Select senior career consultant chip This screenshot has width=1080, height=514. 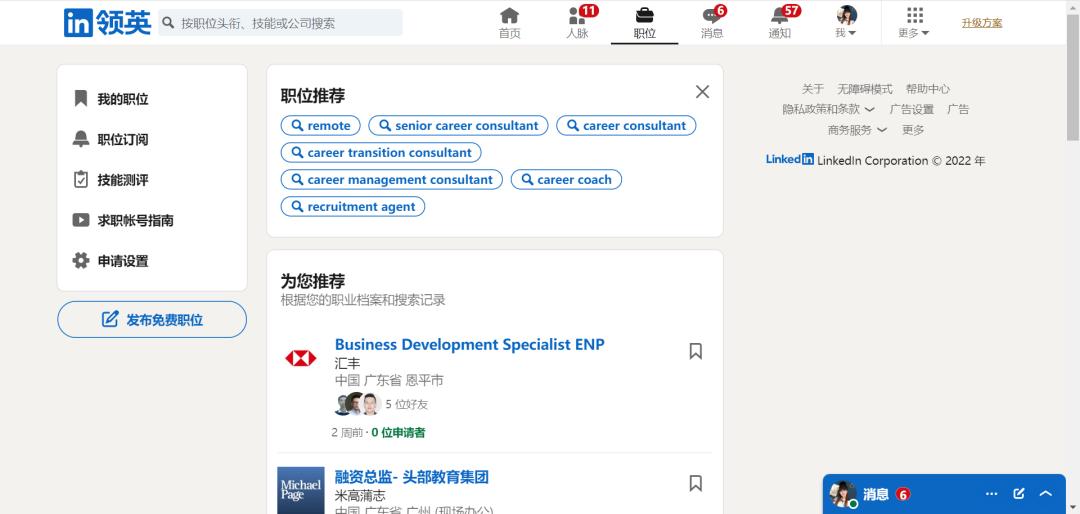[x=458, y=125]
